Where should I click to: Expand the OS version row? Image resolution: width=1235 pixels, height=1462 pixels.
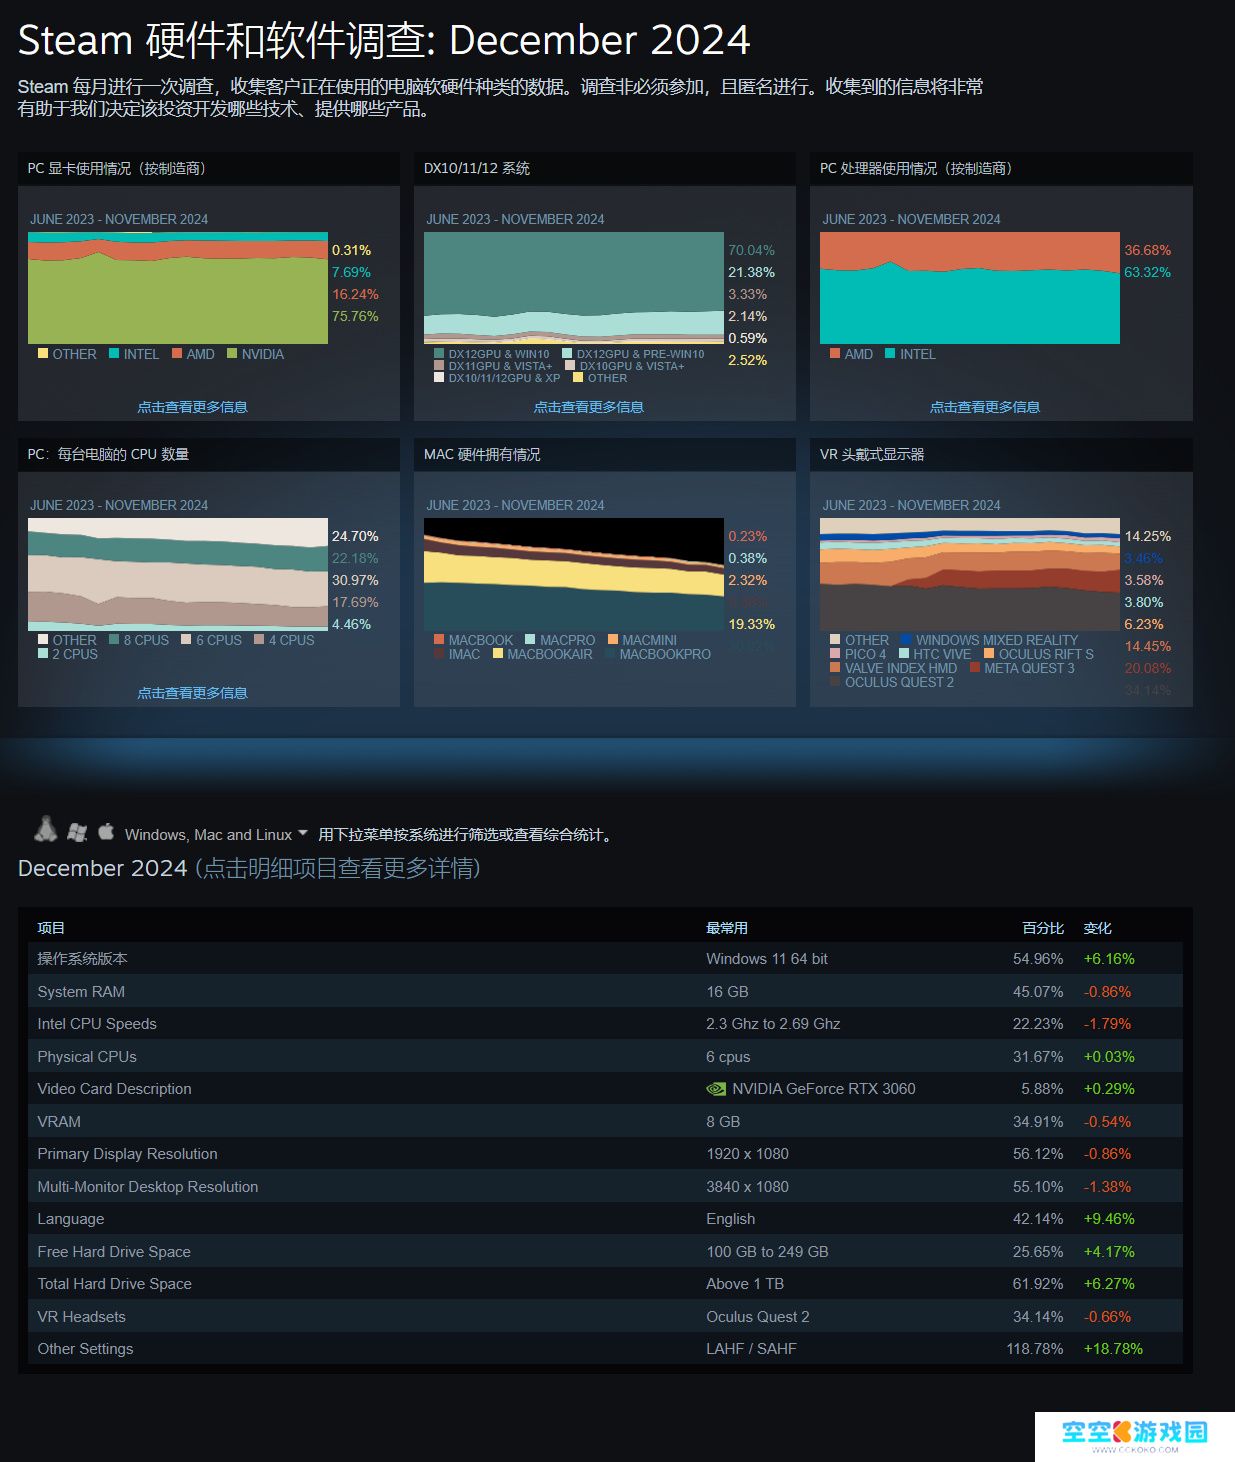click(x=605, y=959)
